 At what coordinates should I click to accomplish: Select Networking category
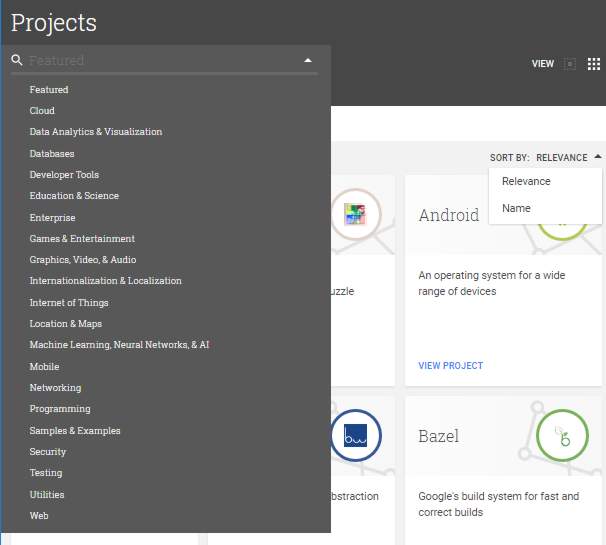coord(55,388)
